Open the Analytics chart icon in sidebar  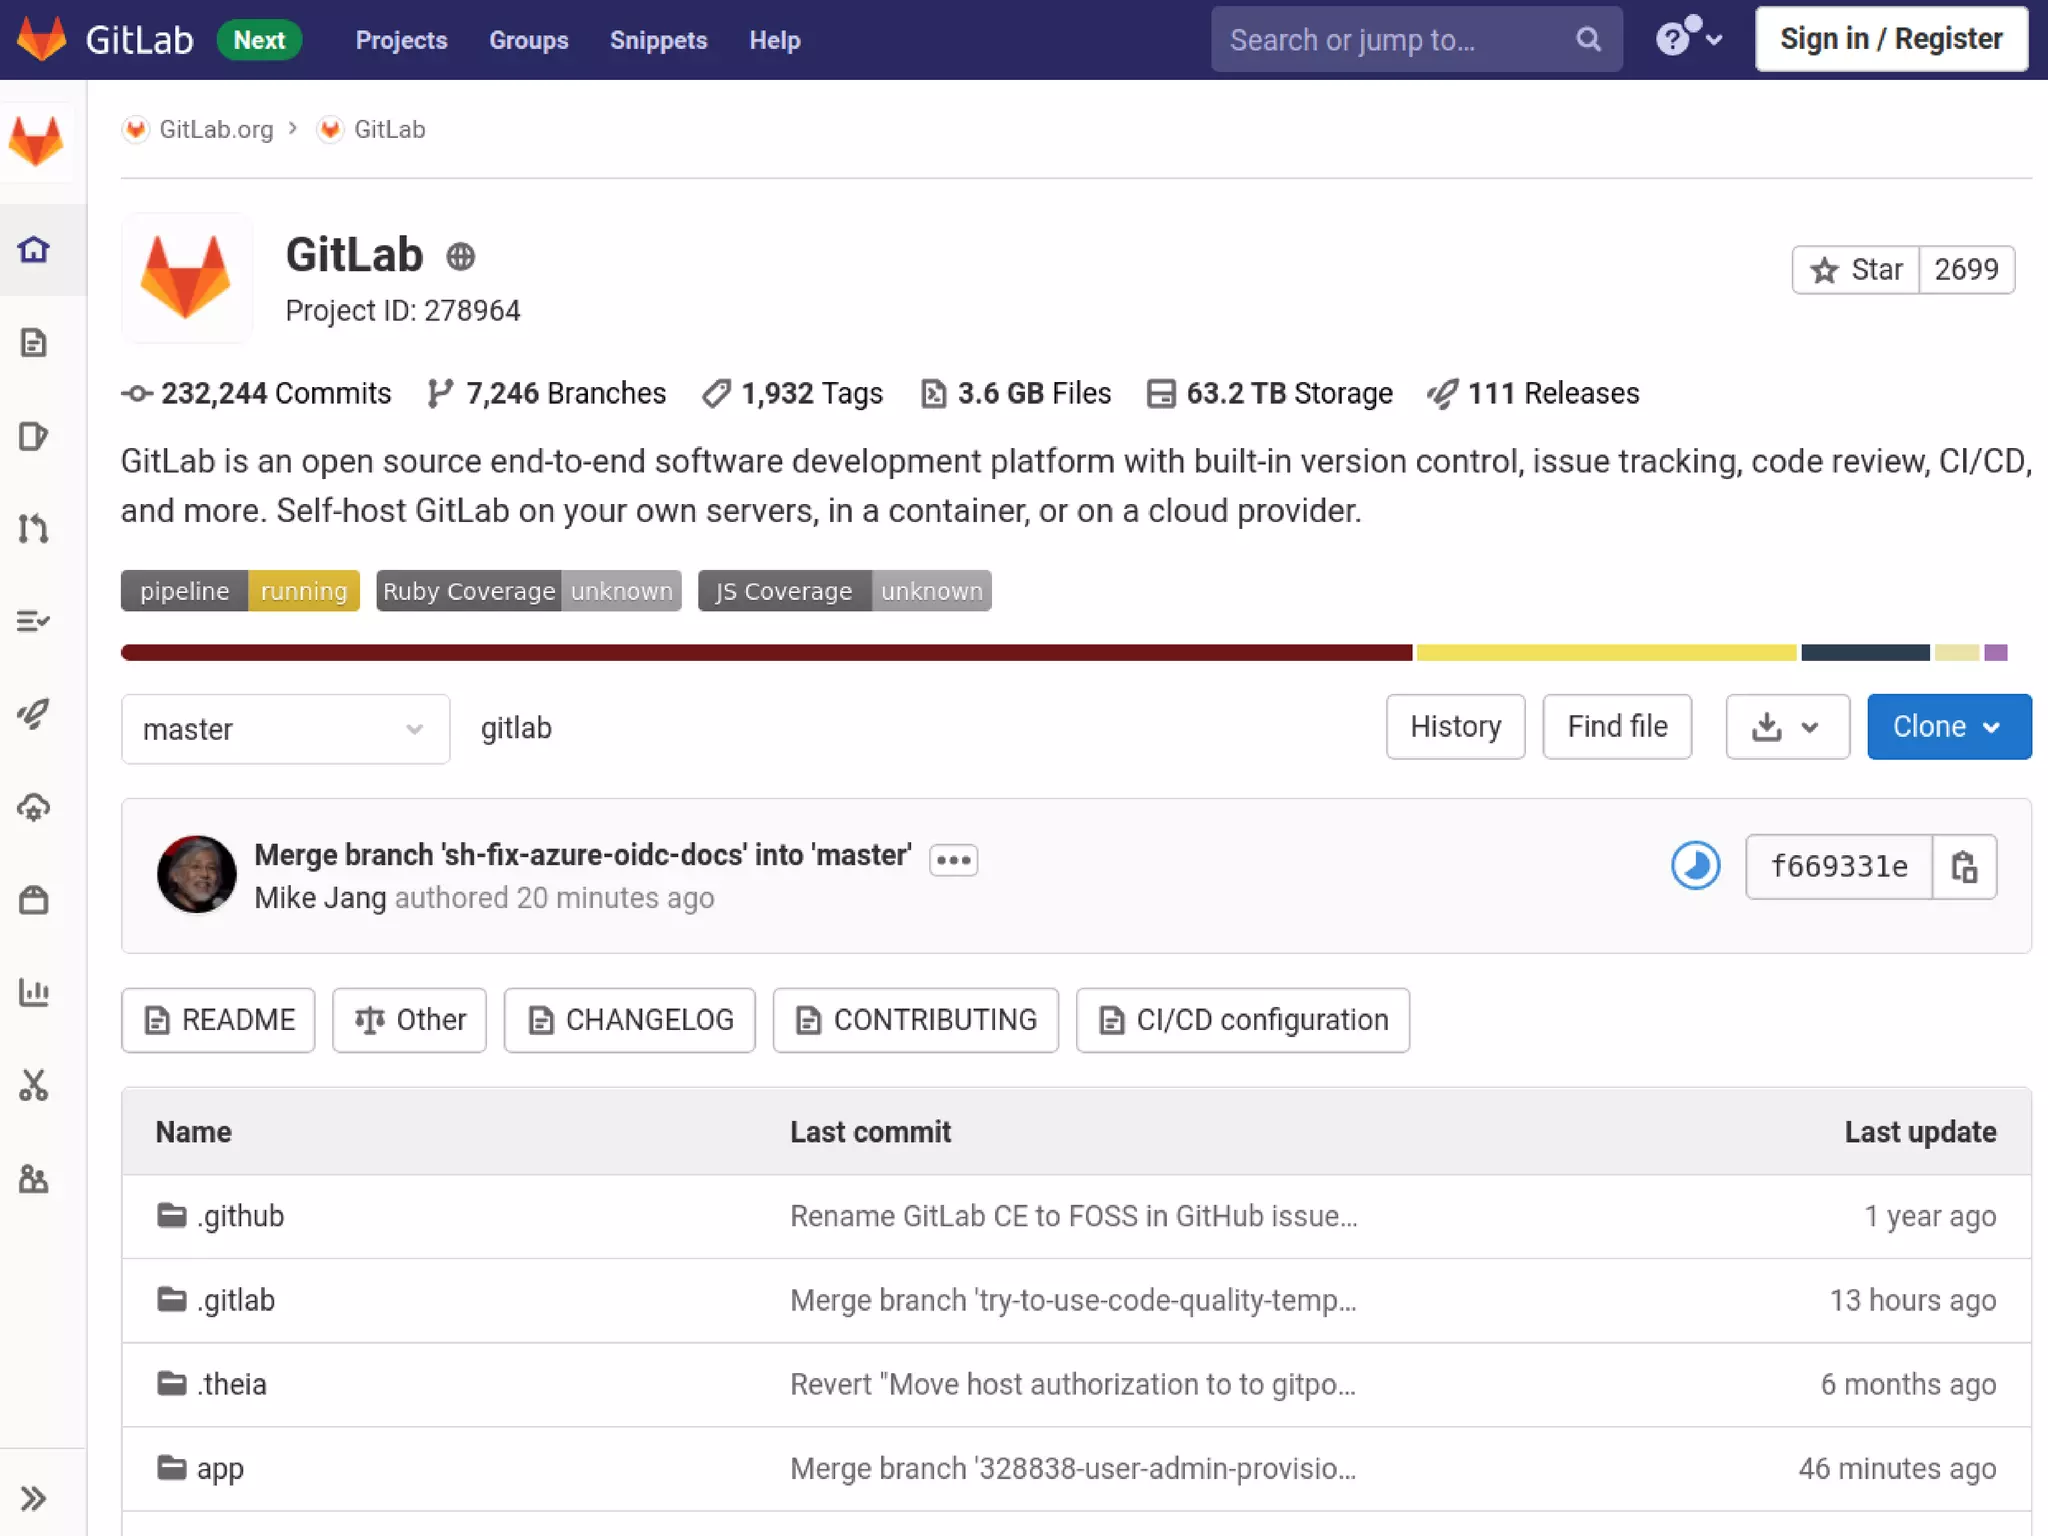34,992
